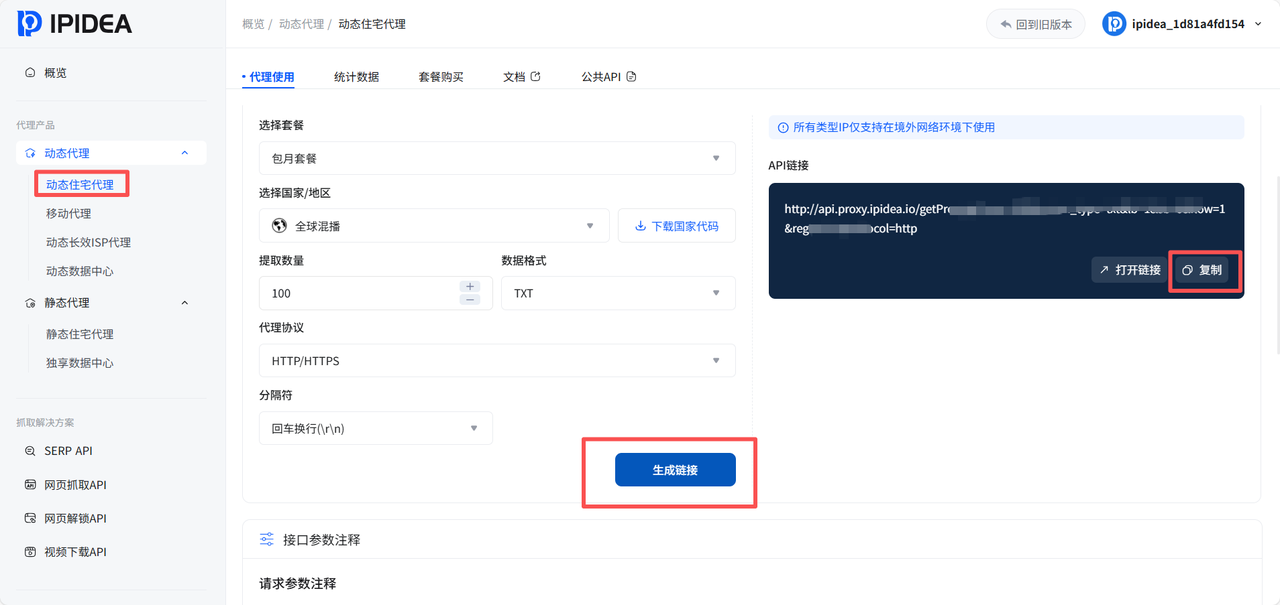Select 动态住宅代理 in the sidebar
Screen dimensions: 1280x605
80,184
